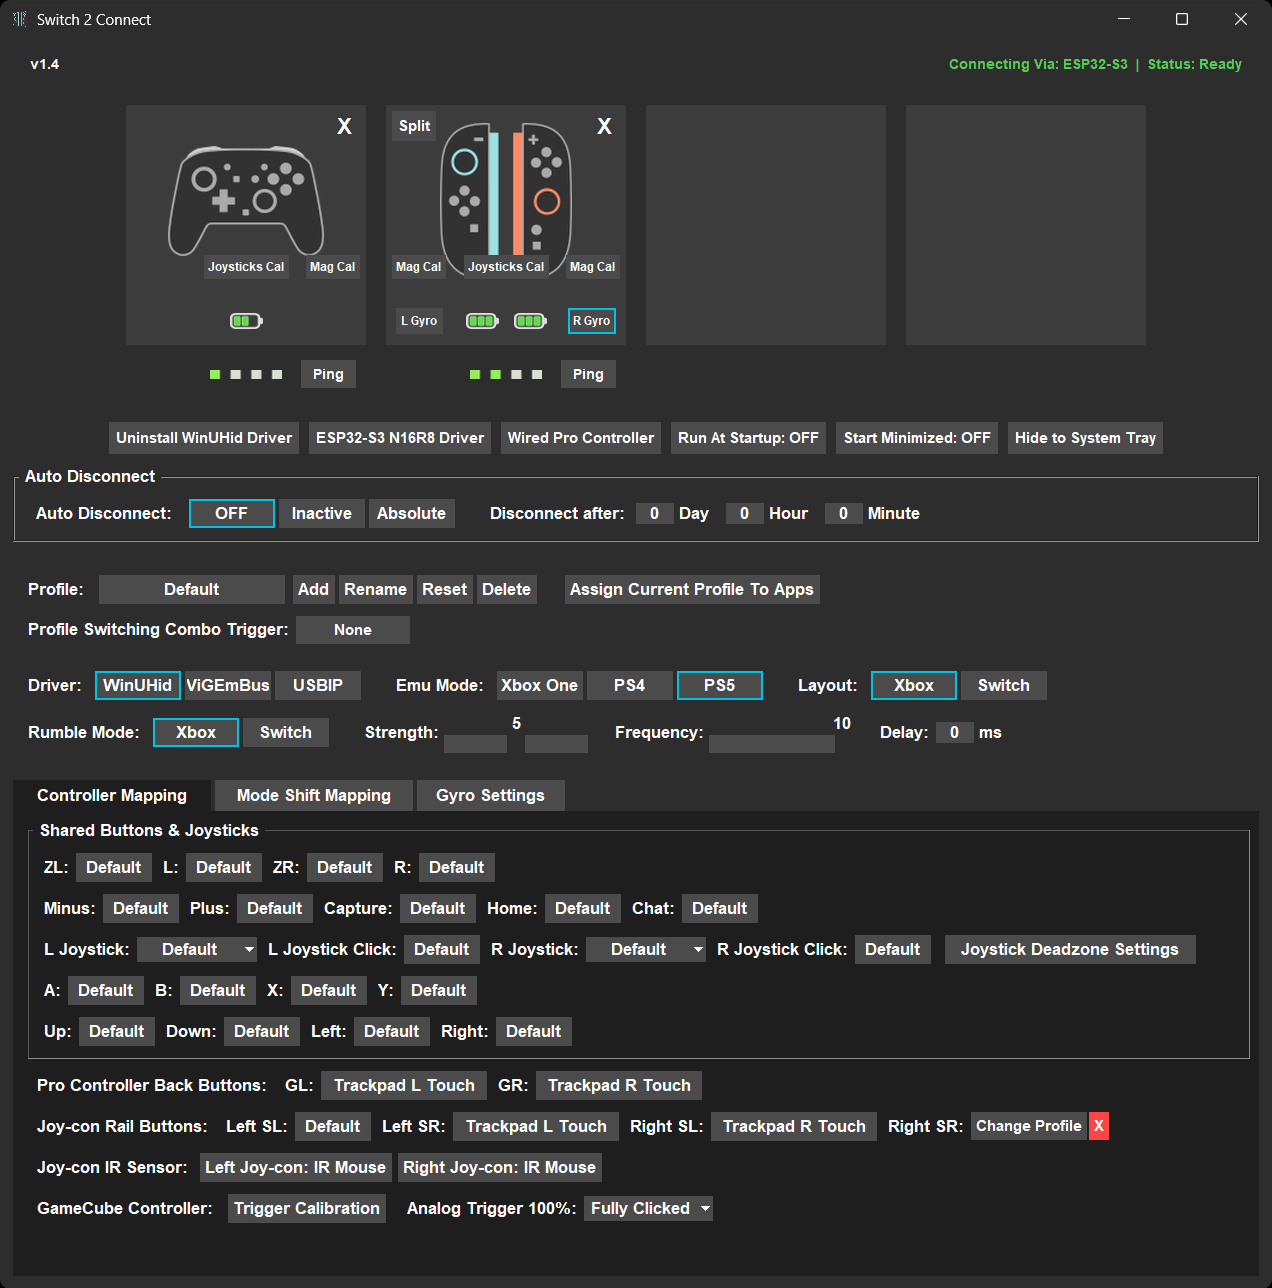The width and height of the screenshot is (1272, 1288).
Task: Expand the R Joystick dropdown
Action: pos(646,949)
